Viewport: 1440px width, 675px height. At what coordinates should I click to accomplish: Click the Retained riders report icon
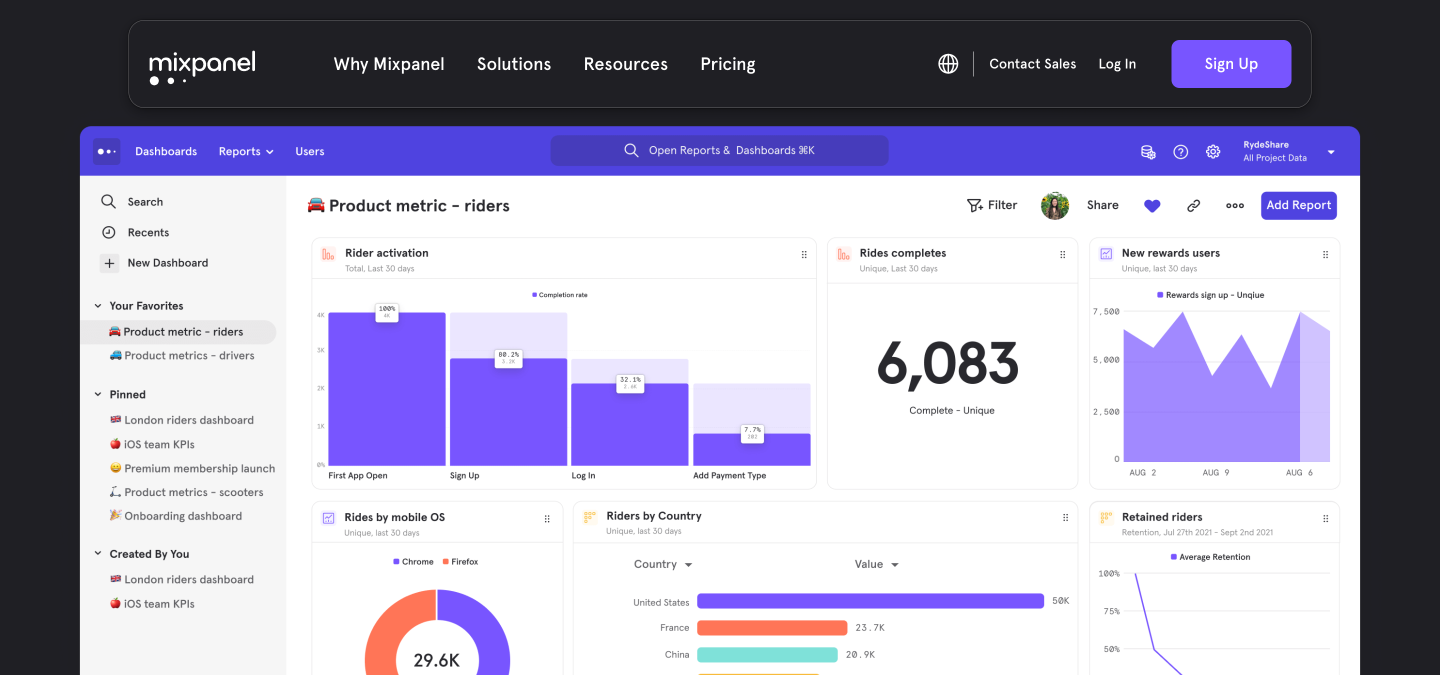point(1106,518)
